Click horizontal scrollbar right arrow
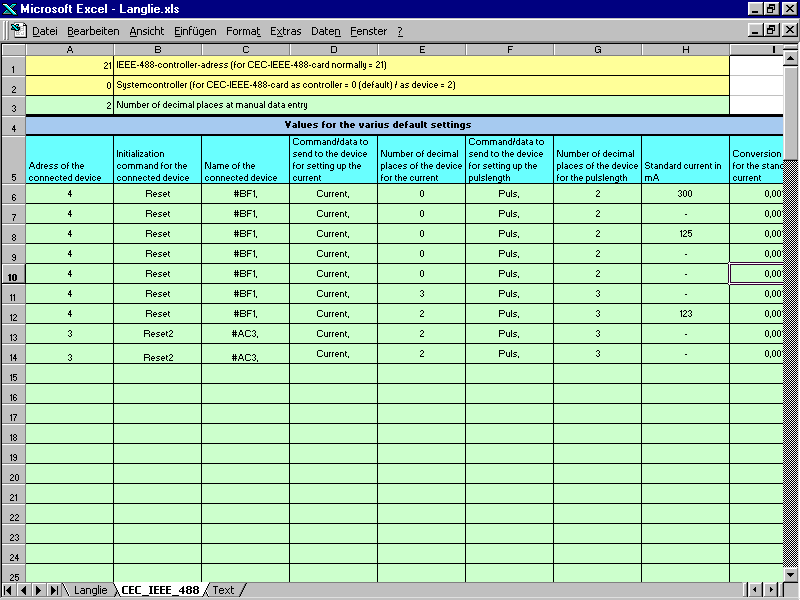This screenshot has width=800, height=600. point(771,590)
